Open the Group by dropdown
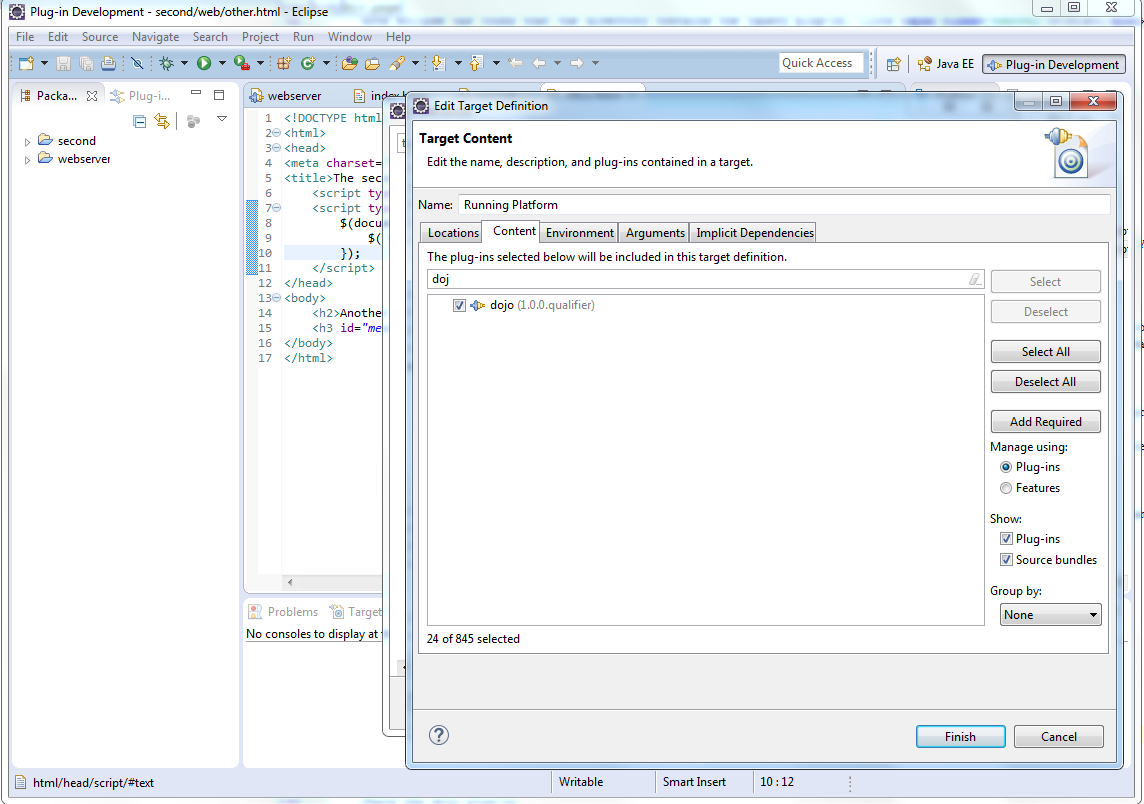 point(1051,614)
